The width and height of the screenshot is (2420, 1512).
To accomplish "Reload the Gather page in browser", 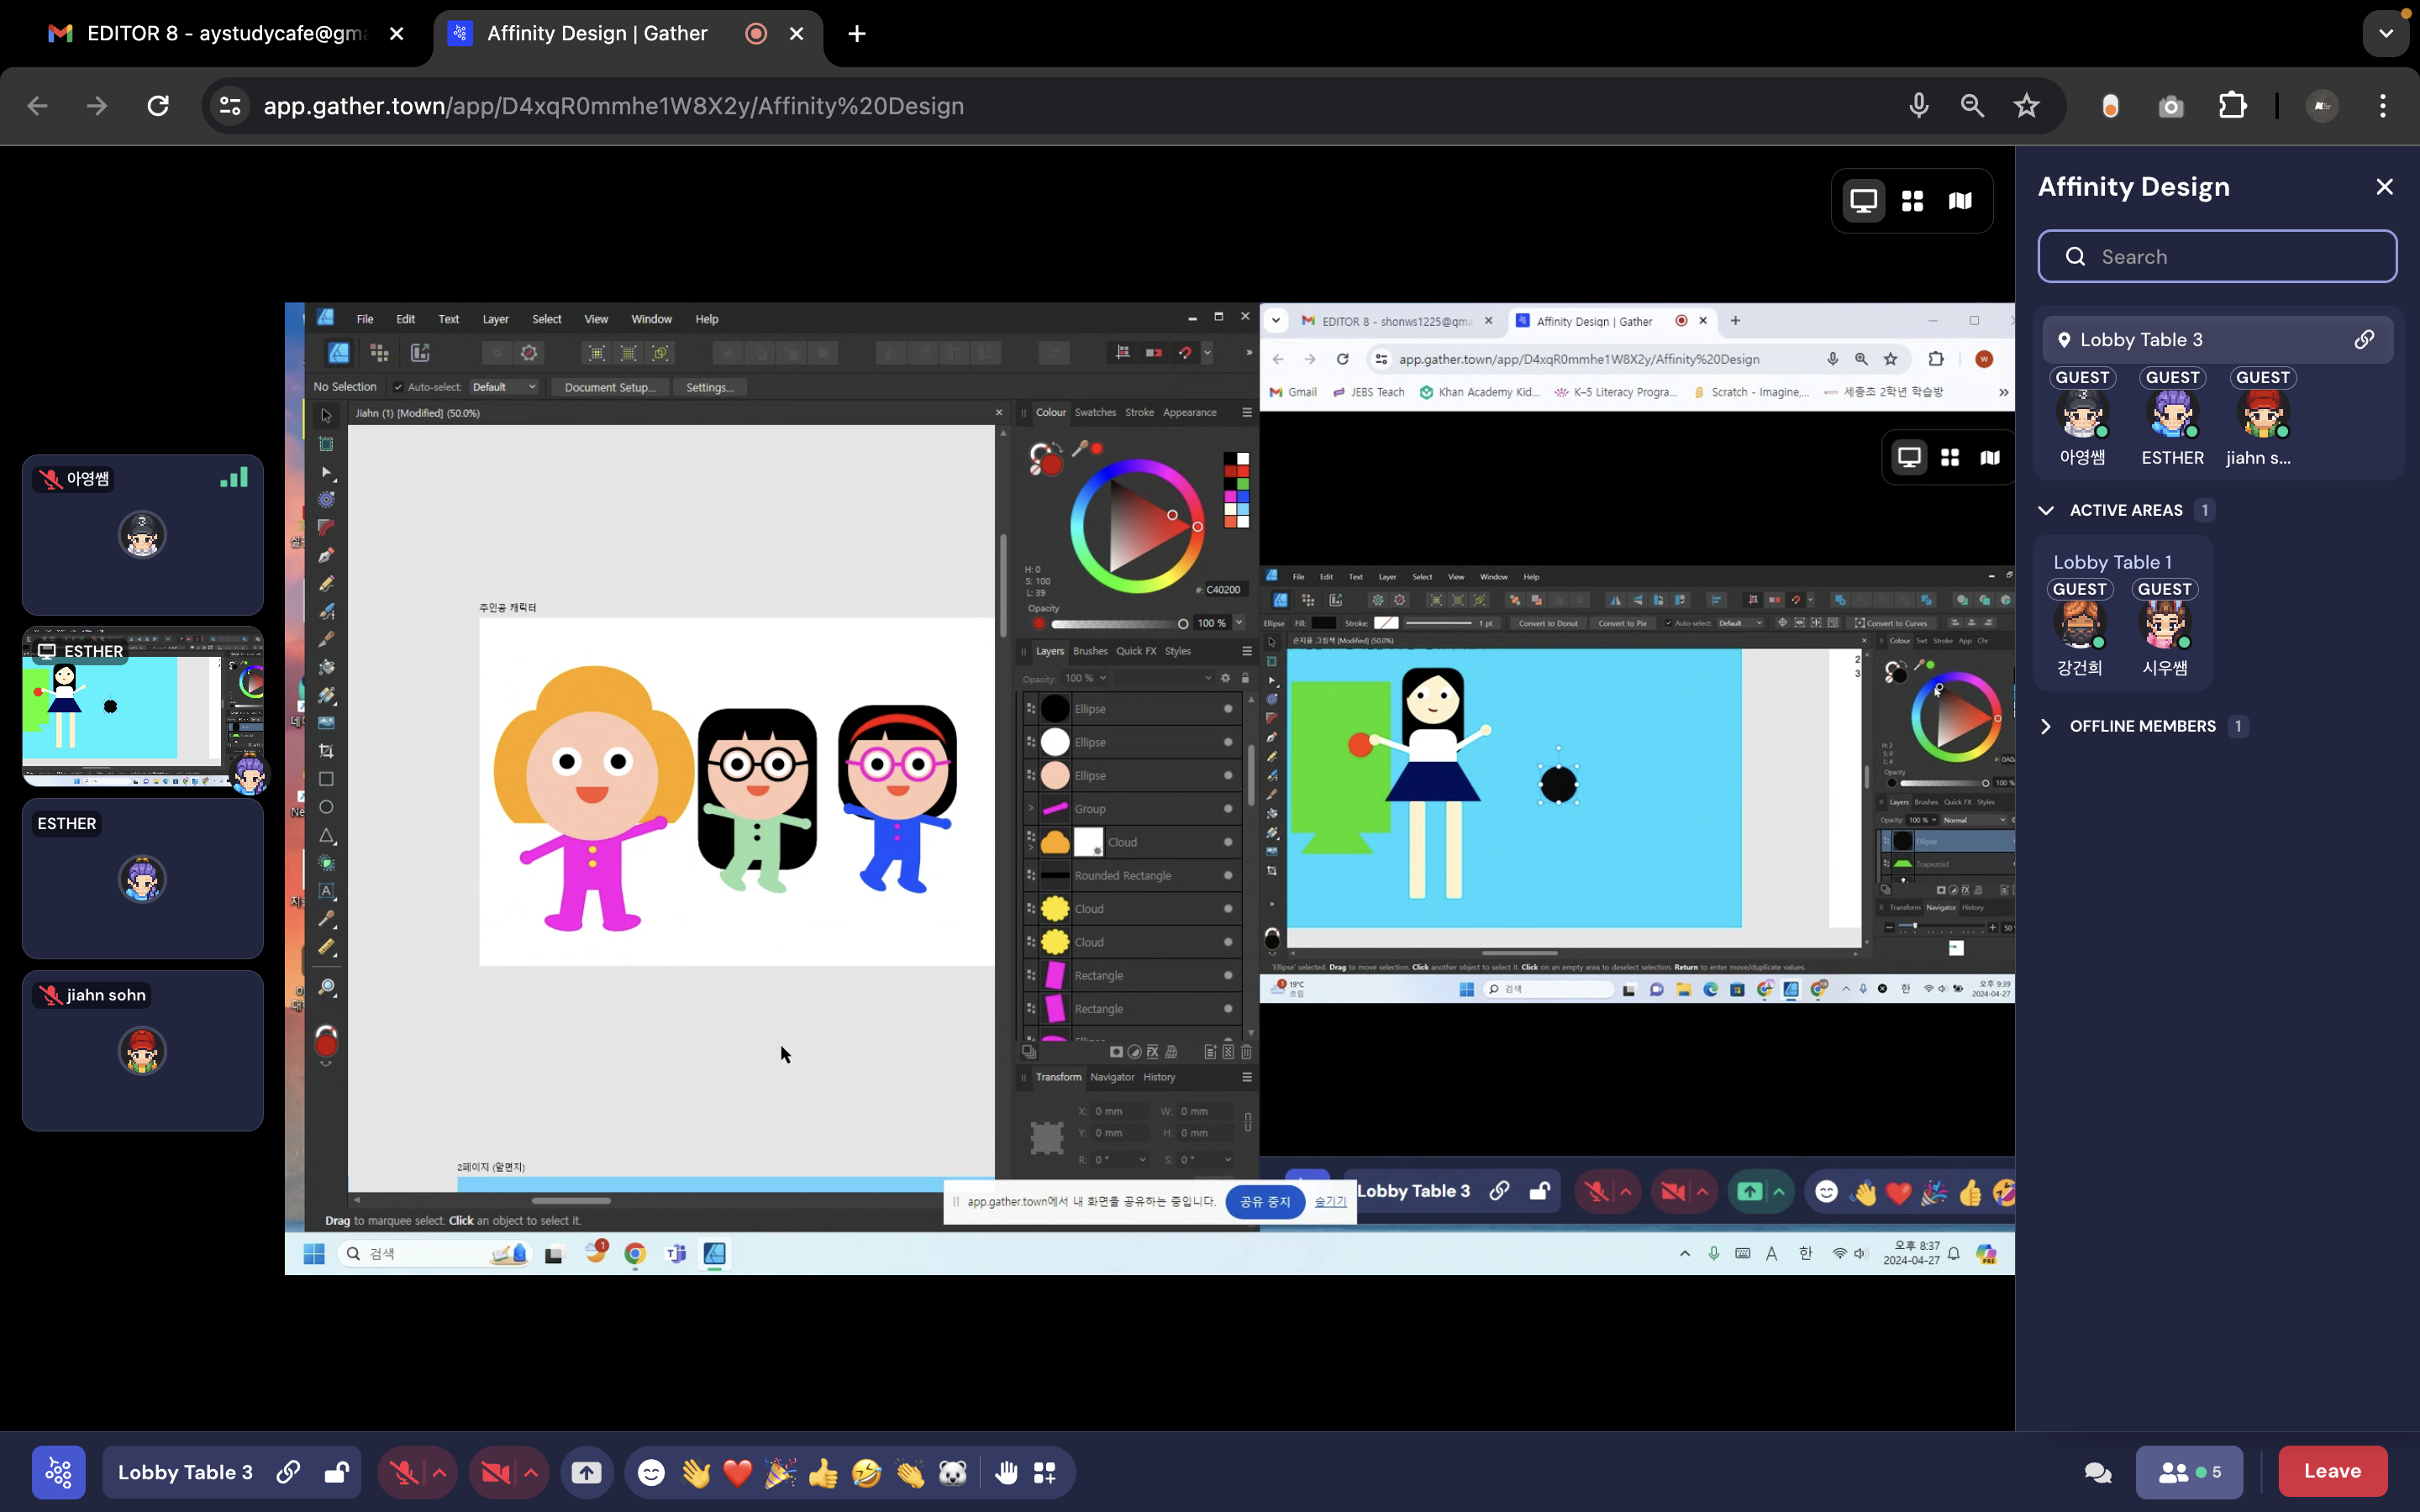I will [x=158, y=106].
